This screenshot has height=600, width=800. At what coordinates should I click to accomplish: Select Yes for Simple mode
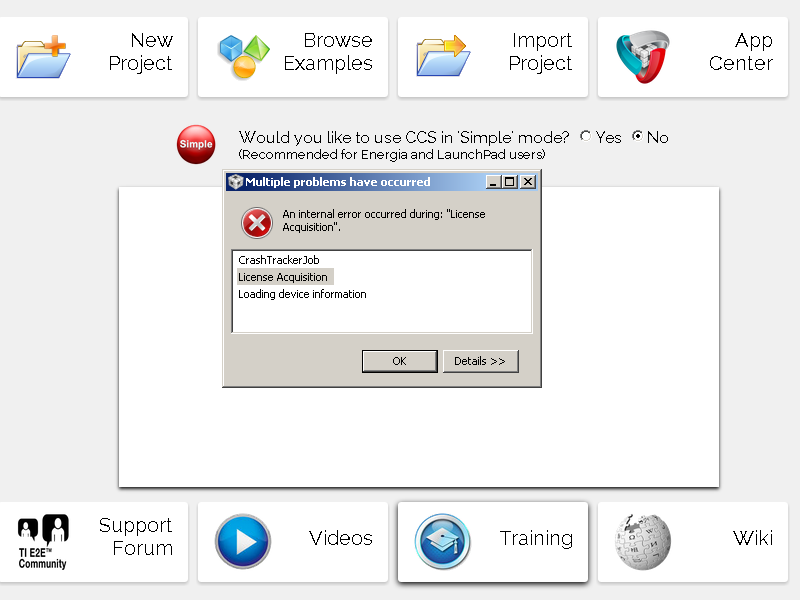coord(586,136)
